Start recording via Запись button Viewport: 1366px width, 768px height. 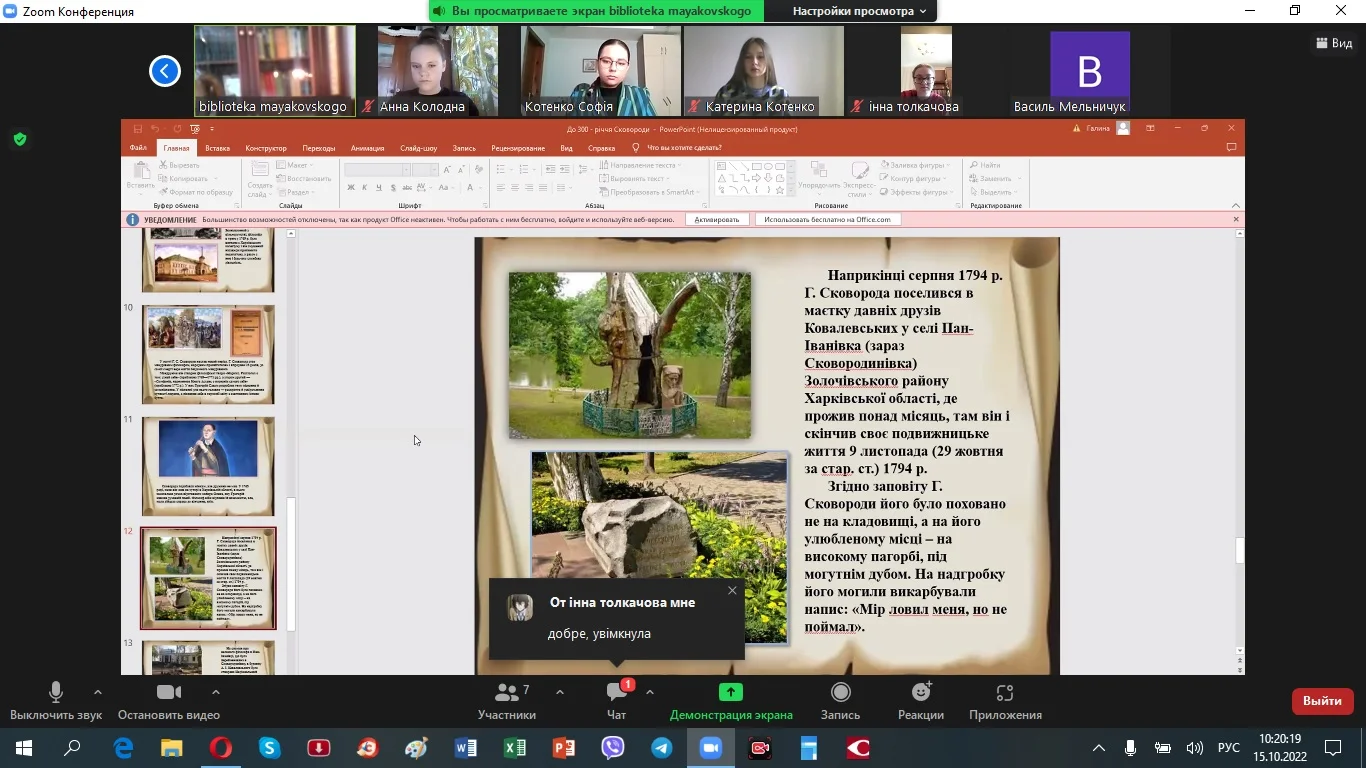tap(840, 700)
